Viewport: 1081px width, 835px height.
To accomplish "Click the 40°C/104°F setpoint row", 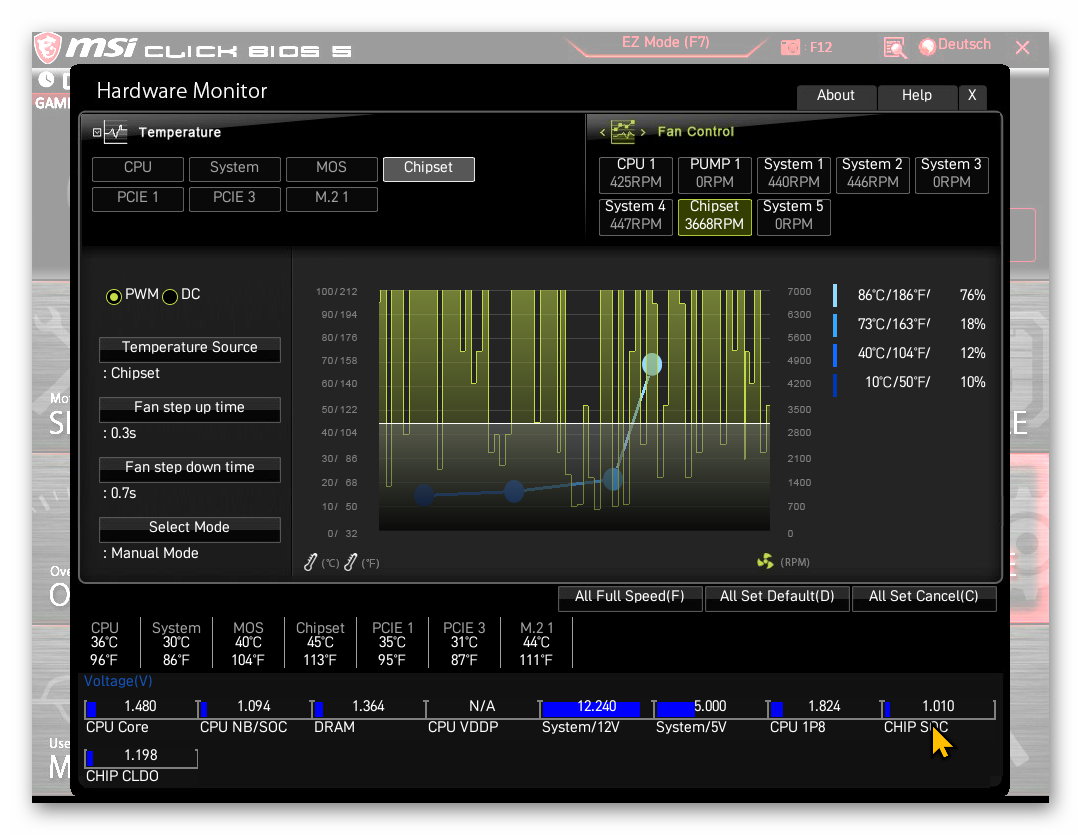I will [x=910, y=353].
